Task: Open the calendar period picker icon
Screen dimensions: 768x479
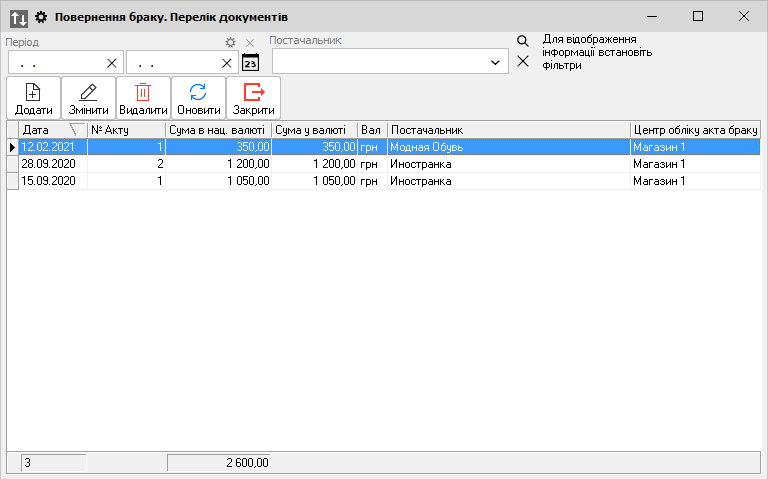Action: [250, 63]
